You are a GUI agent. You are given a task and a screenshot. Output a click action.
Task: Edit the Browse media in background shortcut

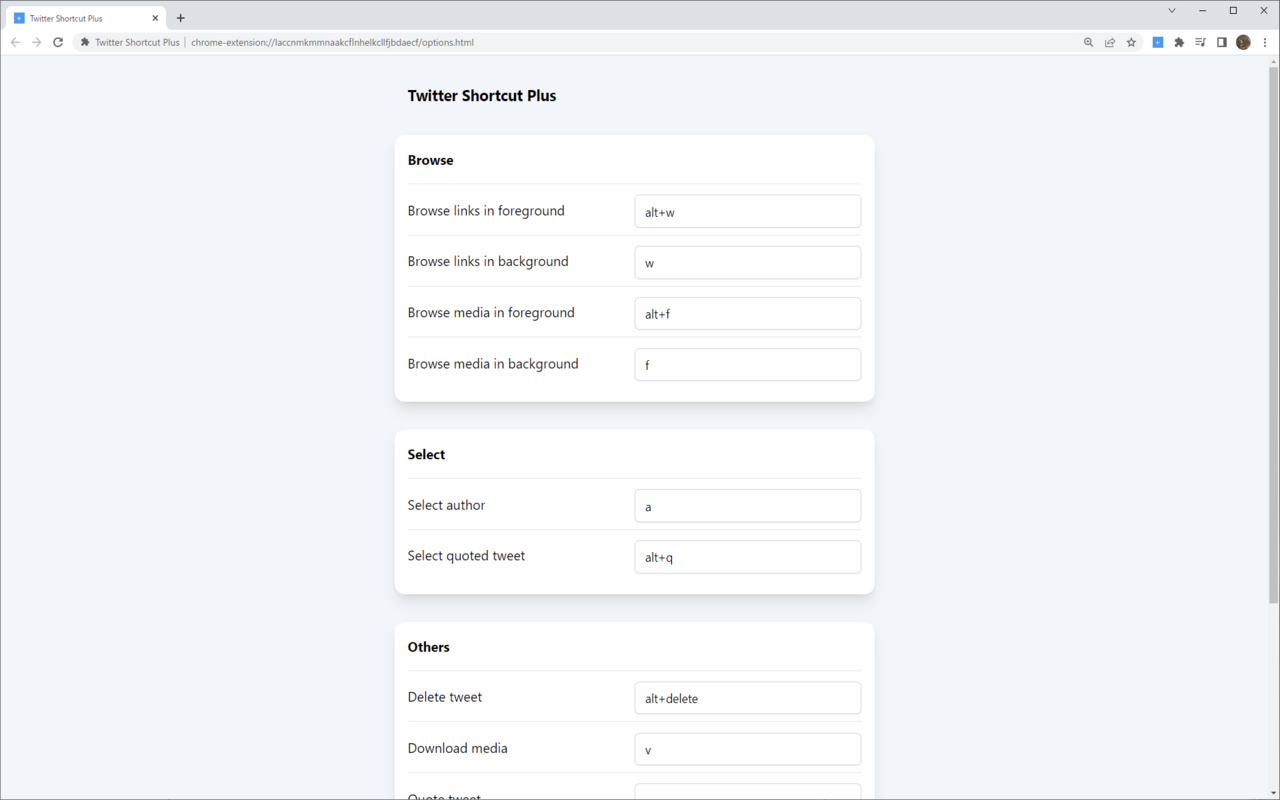(748, 365)
